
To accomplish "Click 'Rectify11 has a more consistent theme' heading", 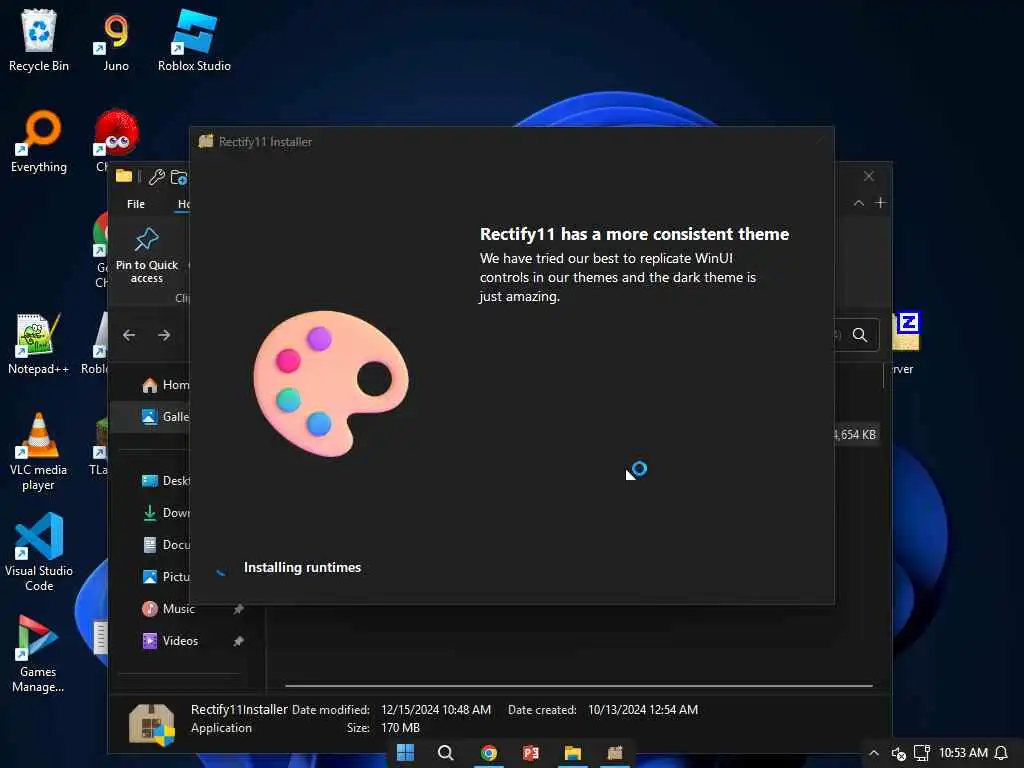I will (634, 234).
